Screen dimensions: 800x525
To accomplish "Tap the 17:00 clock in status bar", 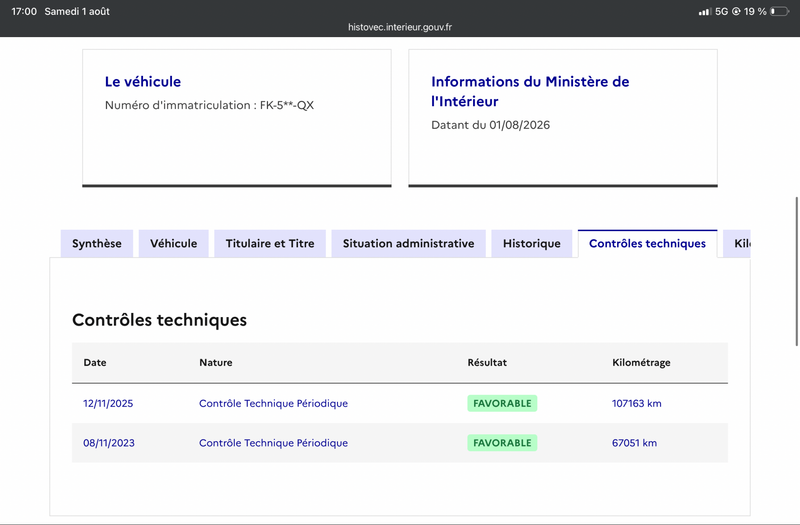I will tap(24, 11).
